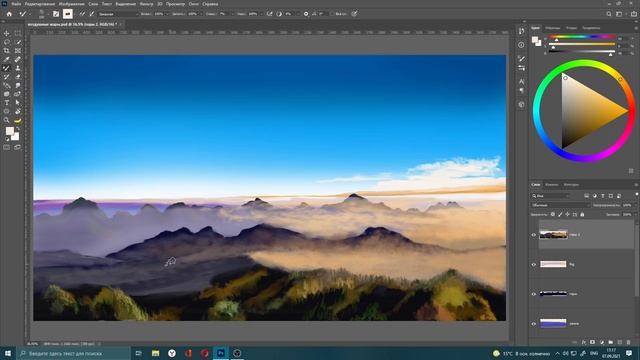This screenshot has height=360, width=640.
Task: Open the layer blend mode dropdown
Action: [560, 205]
